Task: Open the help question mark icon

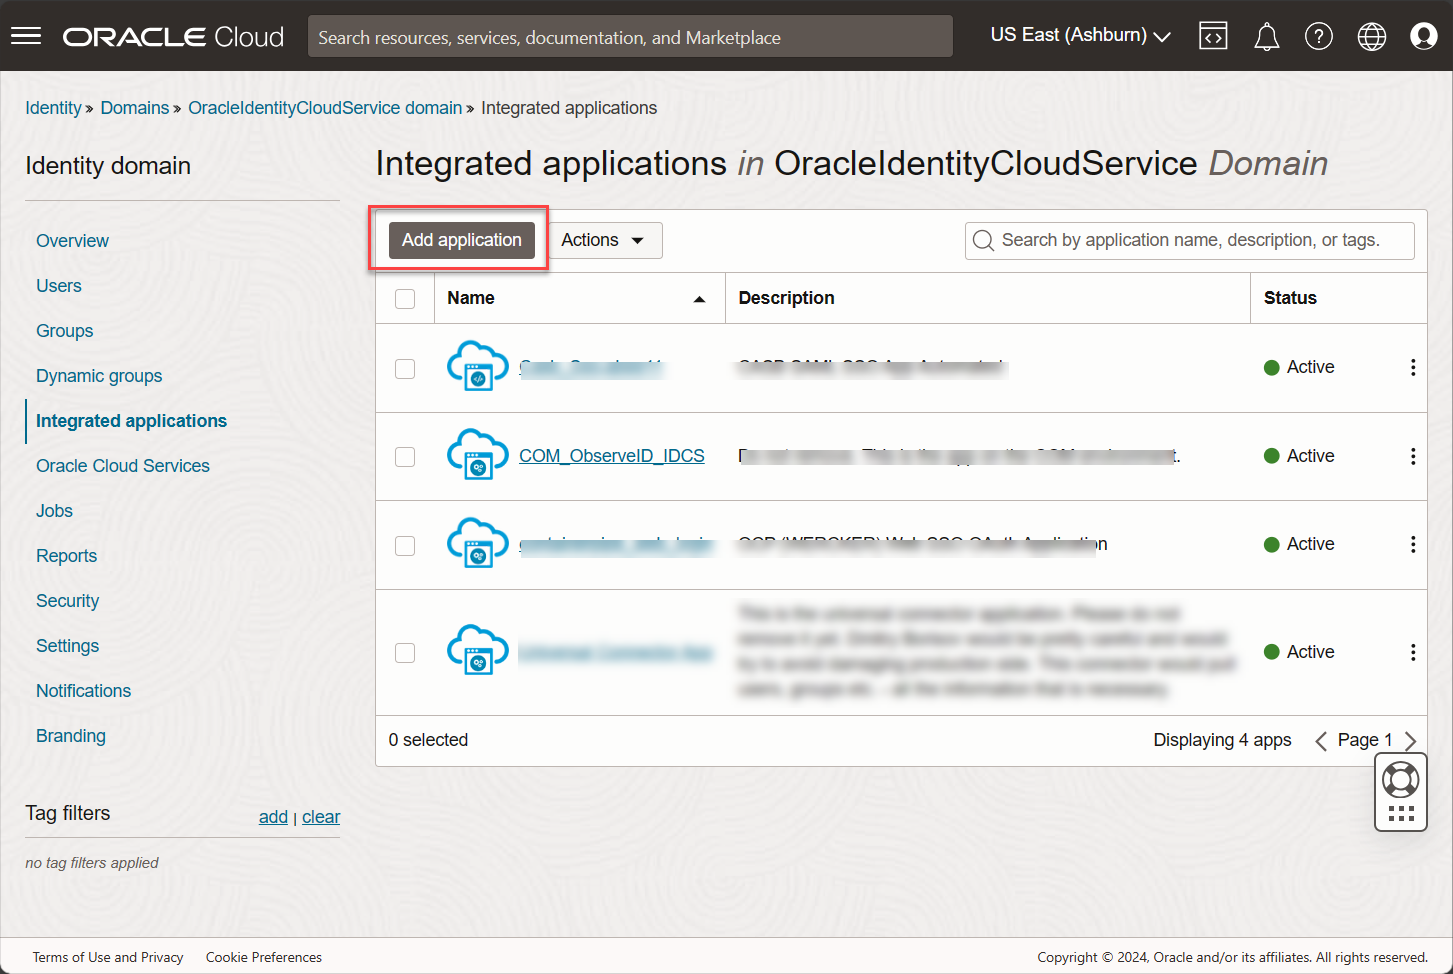Action: click(x=1319, y=35)
